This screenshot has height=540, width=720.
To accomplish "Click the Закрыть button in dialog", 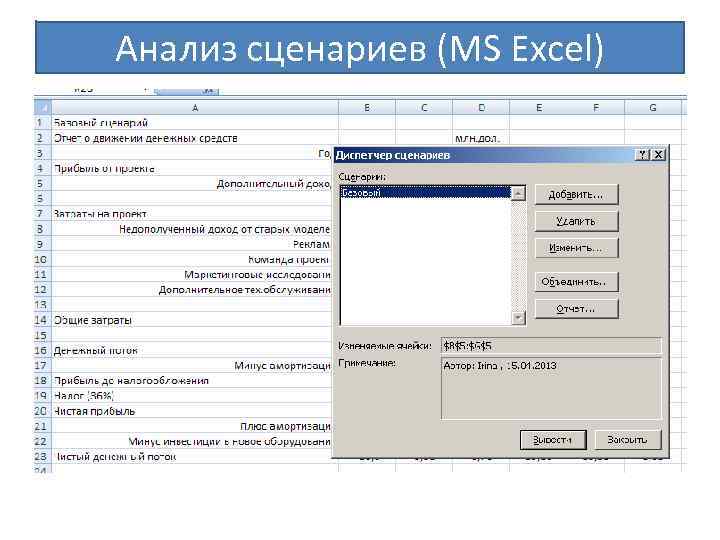I will tap(628, 440).
